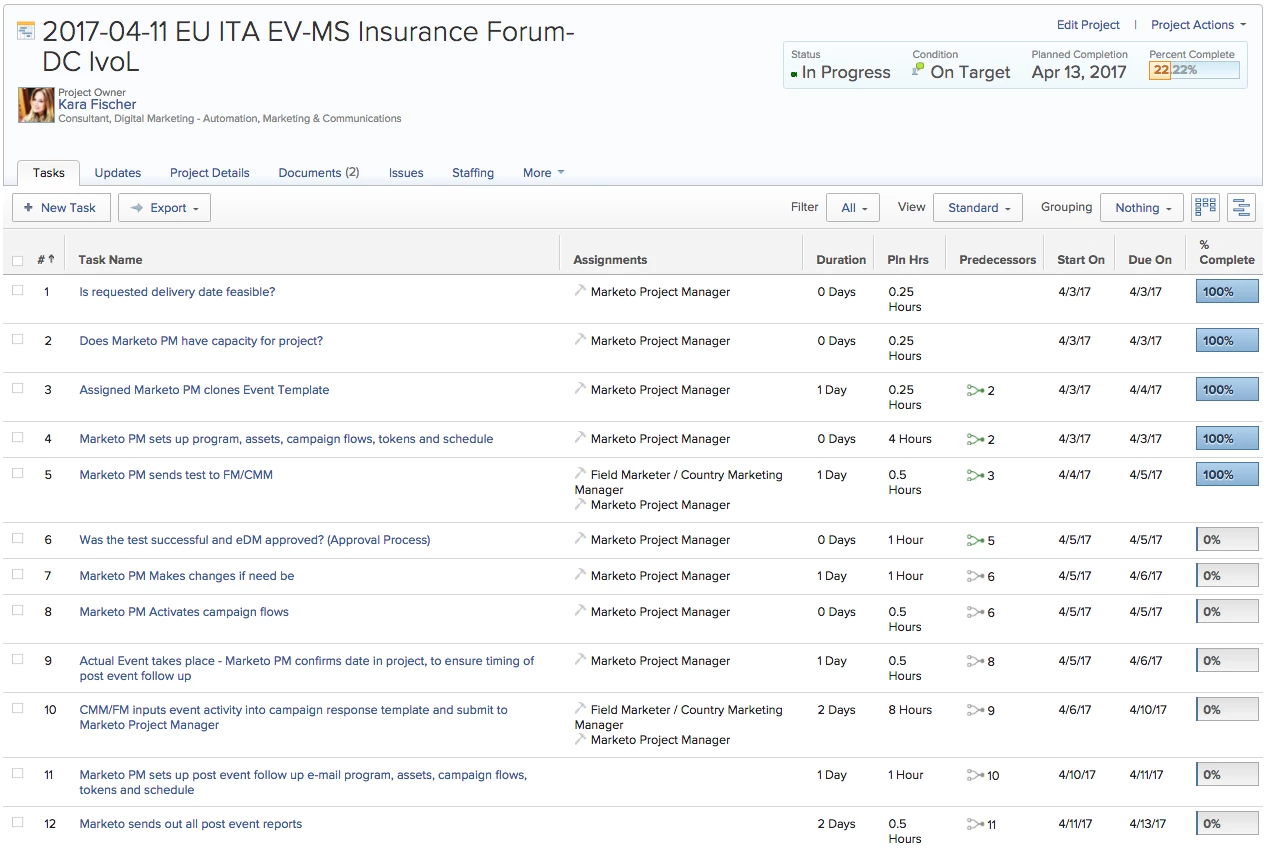This screenshot has height=849, width=1268.
Task: Click the predecessor link icon for task 3
Action: click(x=975, y=390)
